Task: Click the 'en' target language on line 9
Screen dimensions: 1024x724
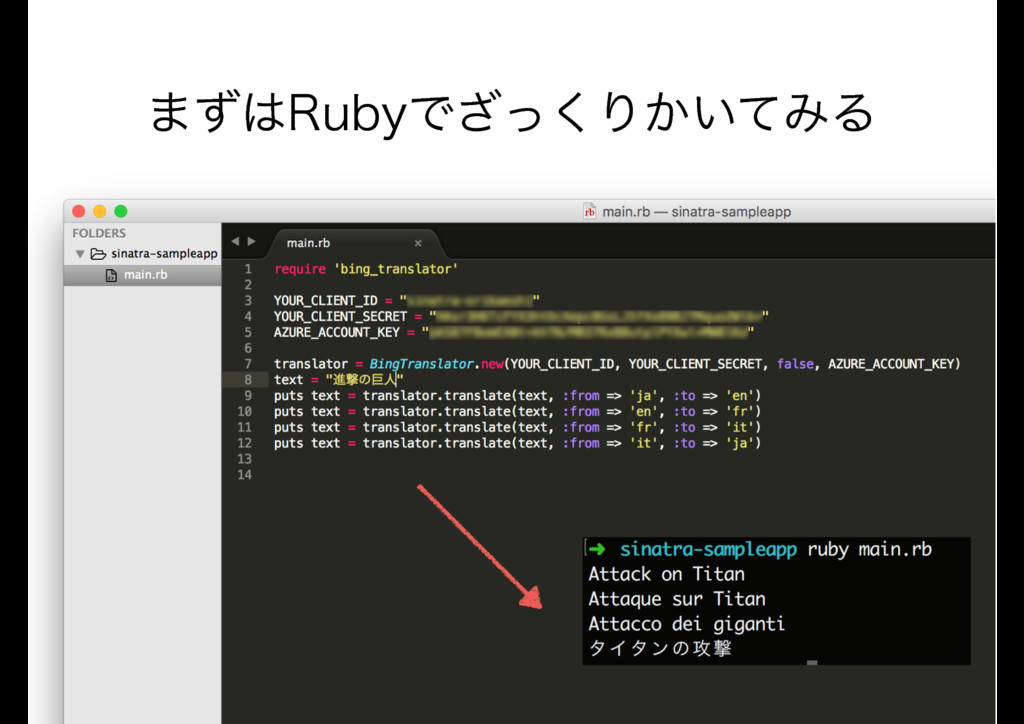Action: (739, 396)
